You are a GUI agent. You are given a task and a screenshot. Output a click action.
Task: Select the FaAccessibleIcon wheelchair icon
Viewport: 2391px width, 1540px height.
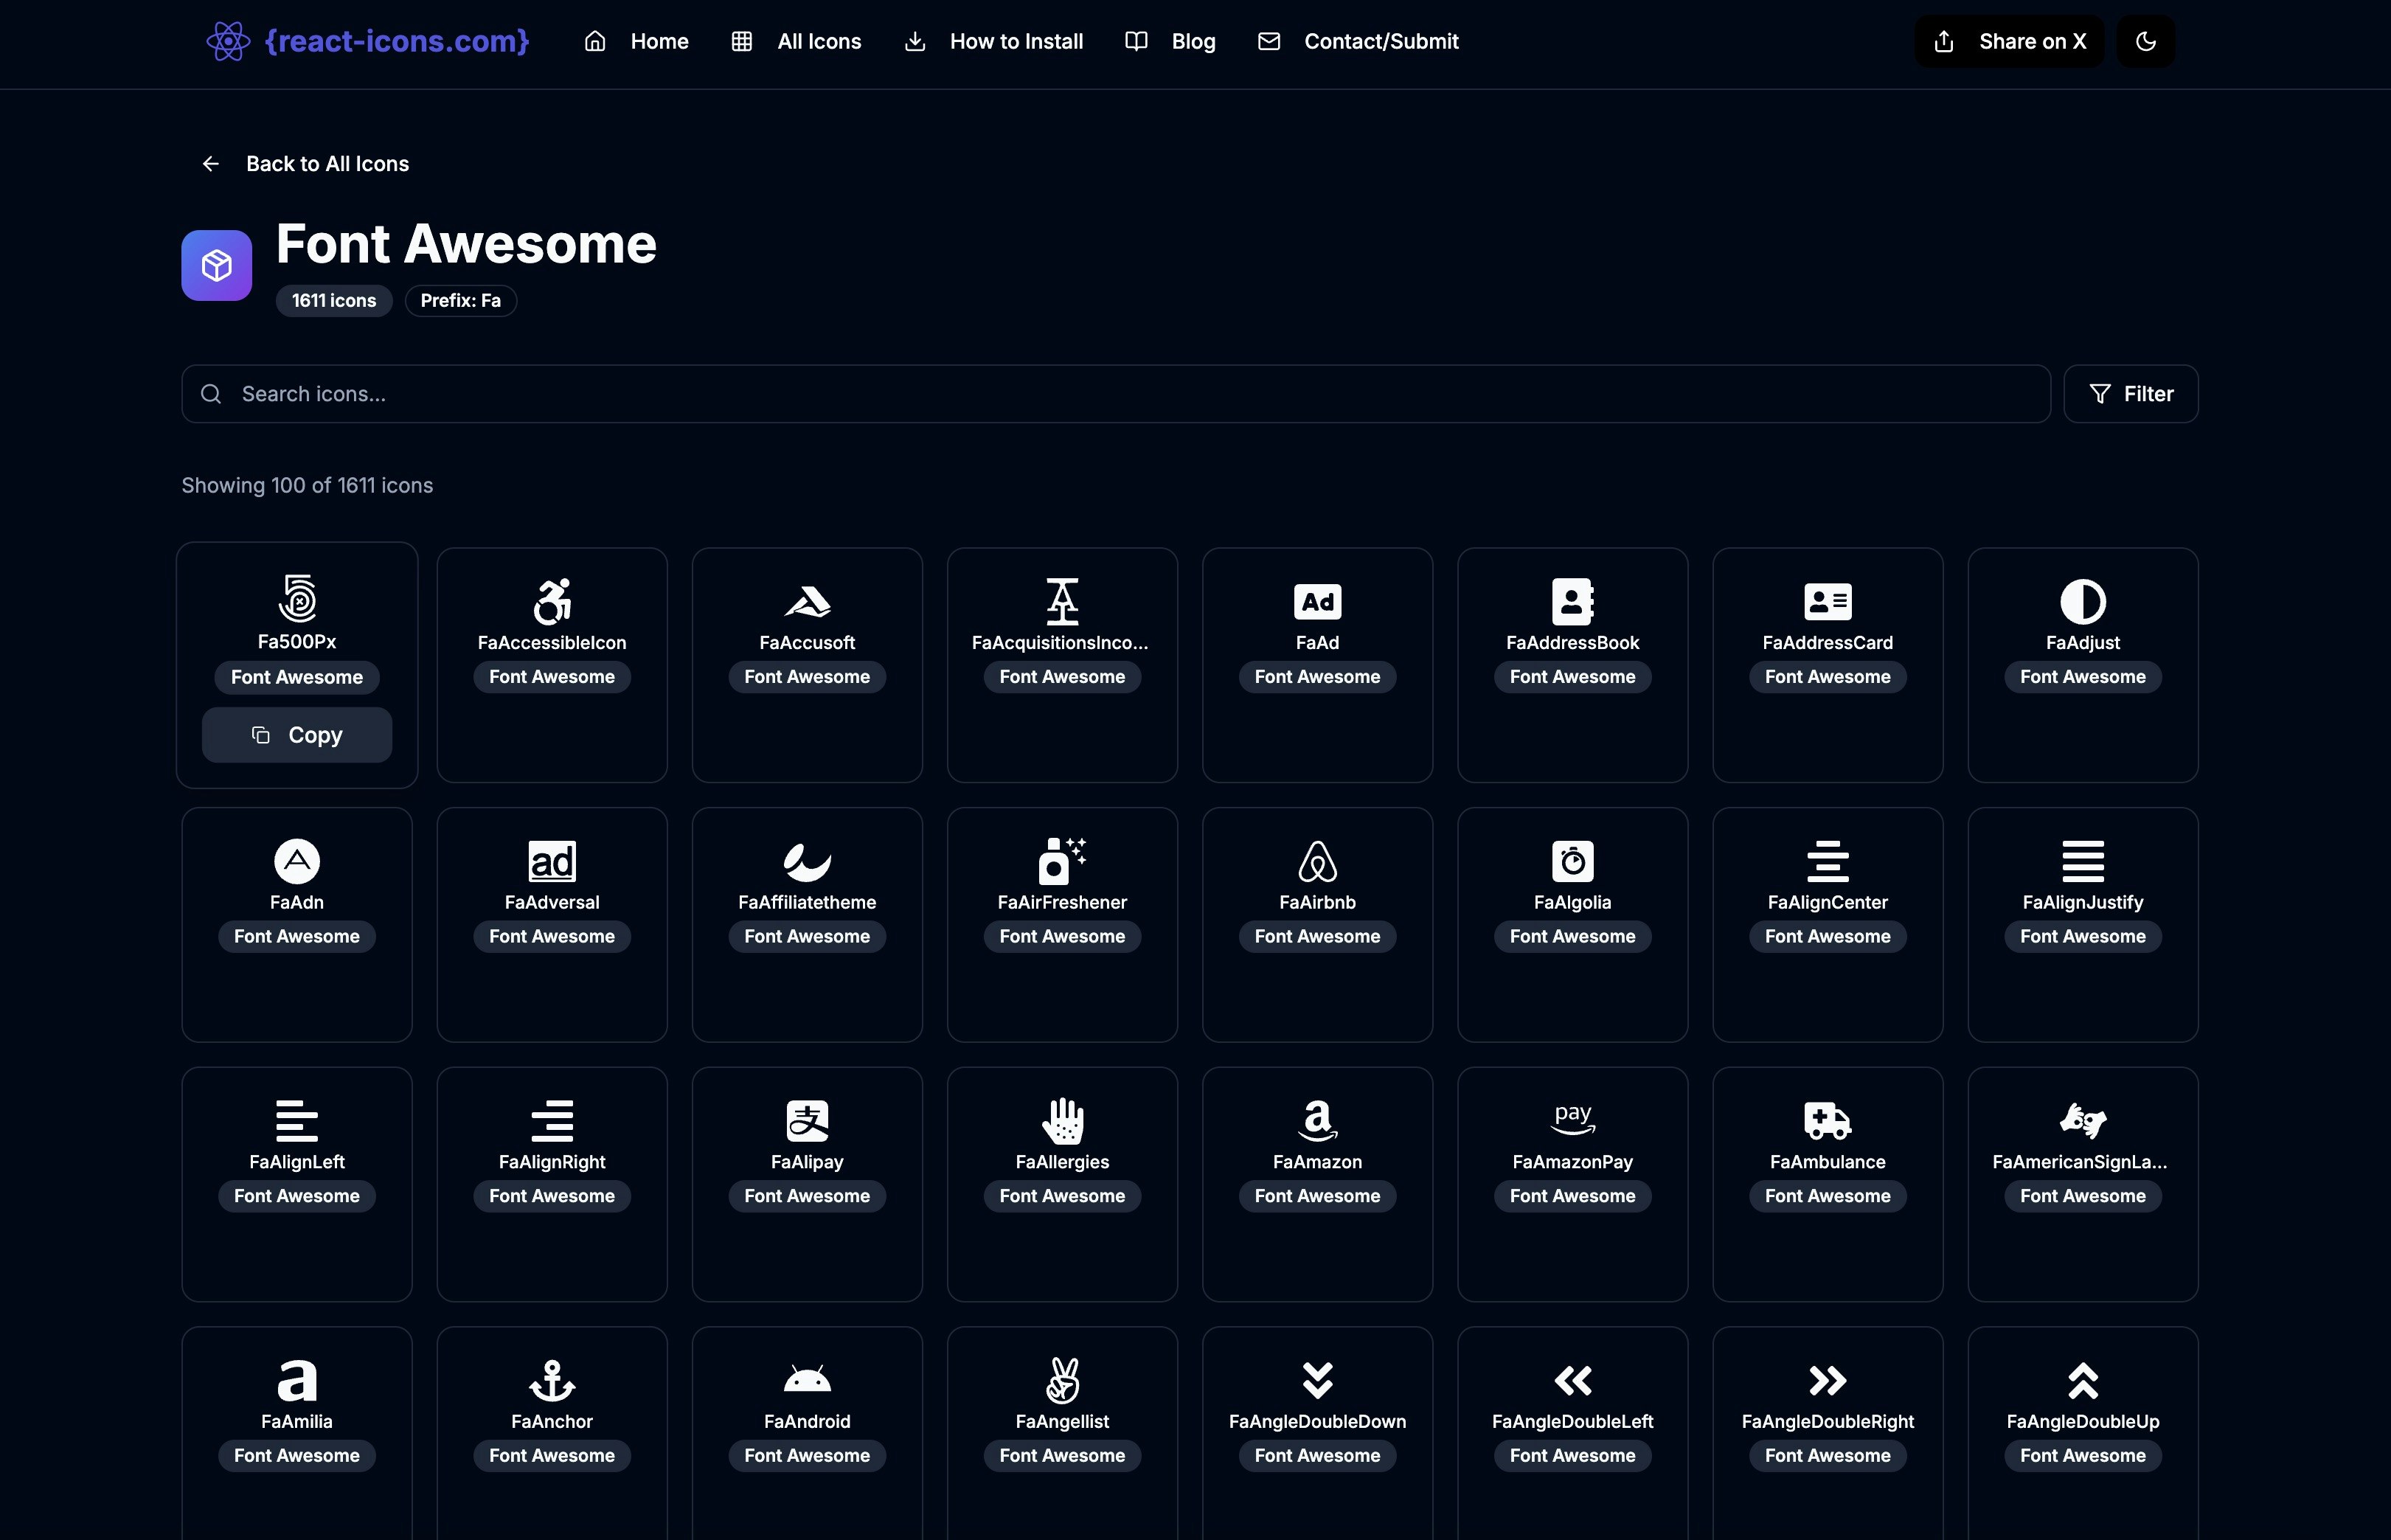click(552, 601)
